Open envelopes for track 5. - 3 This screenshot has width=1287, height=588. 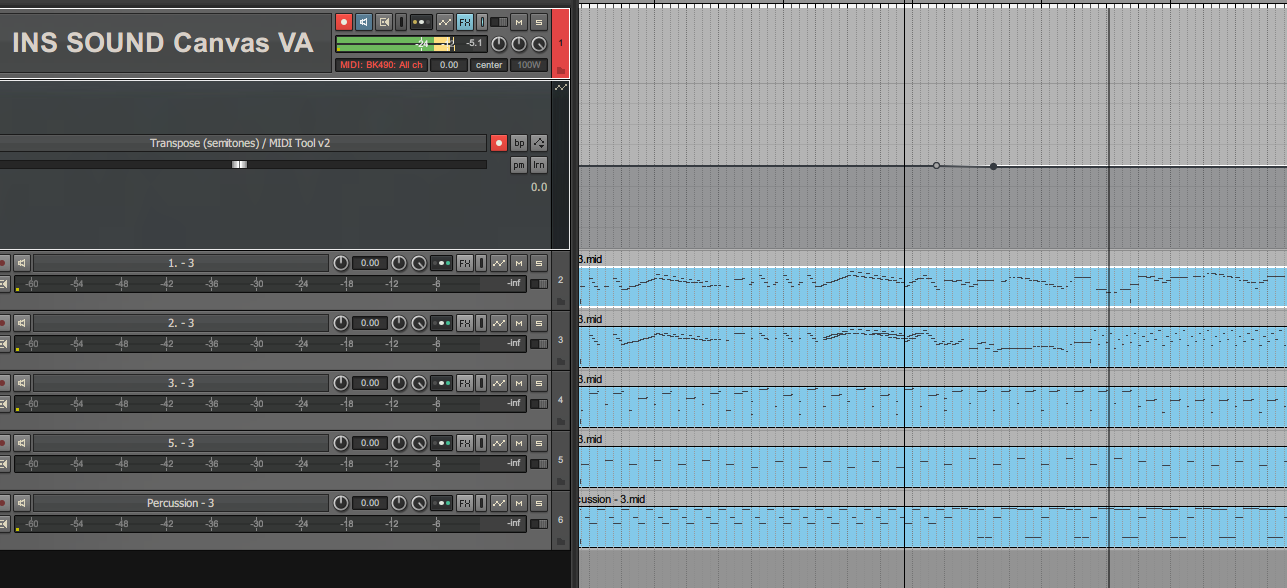click(498, 443)
